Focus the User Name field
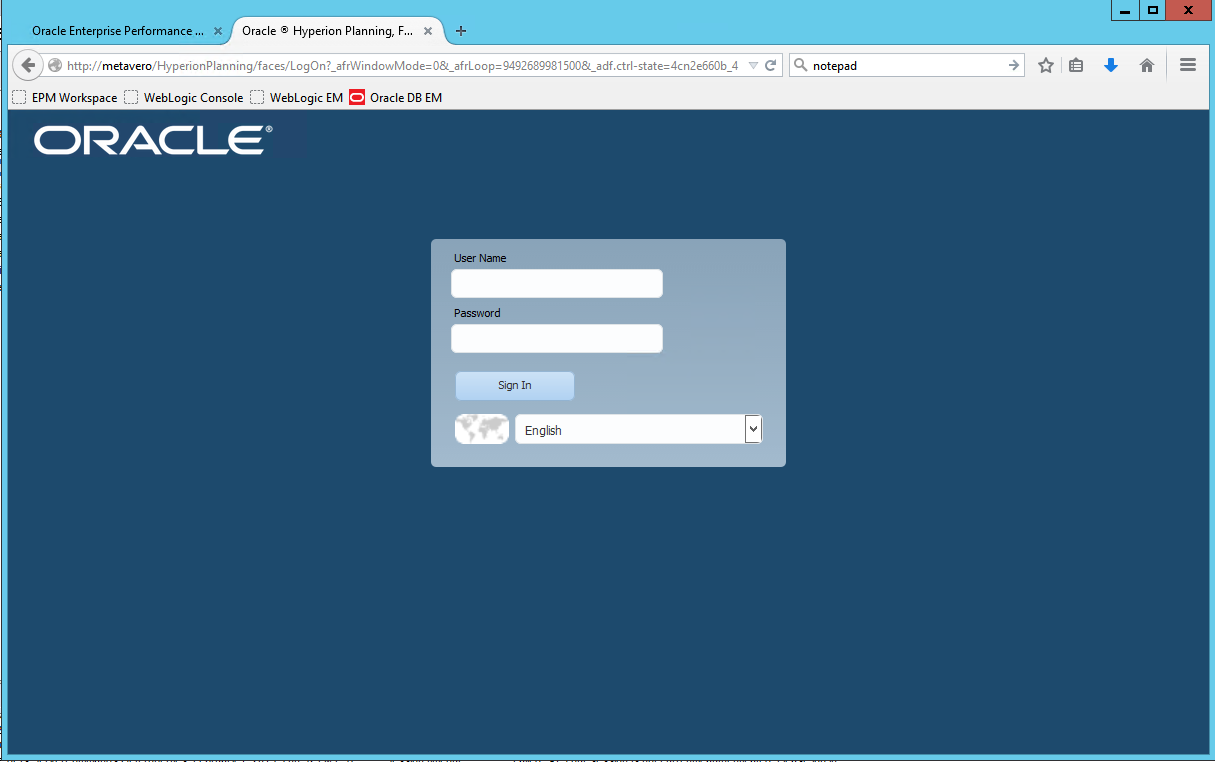 coord(557,284)
